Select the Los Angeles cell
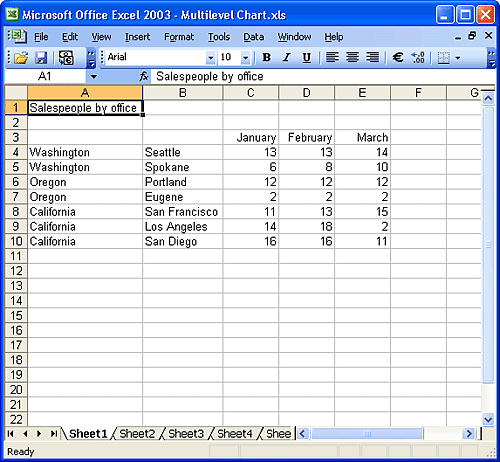500x462 pixels. tap(182, 227)
